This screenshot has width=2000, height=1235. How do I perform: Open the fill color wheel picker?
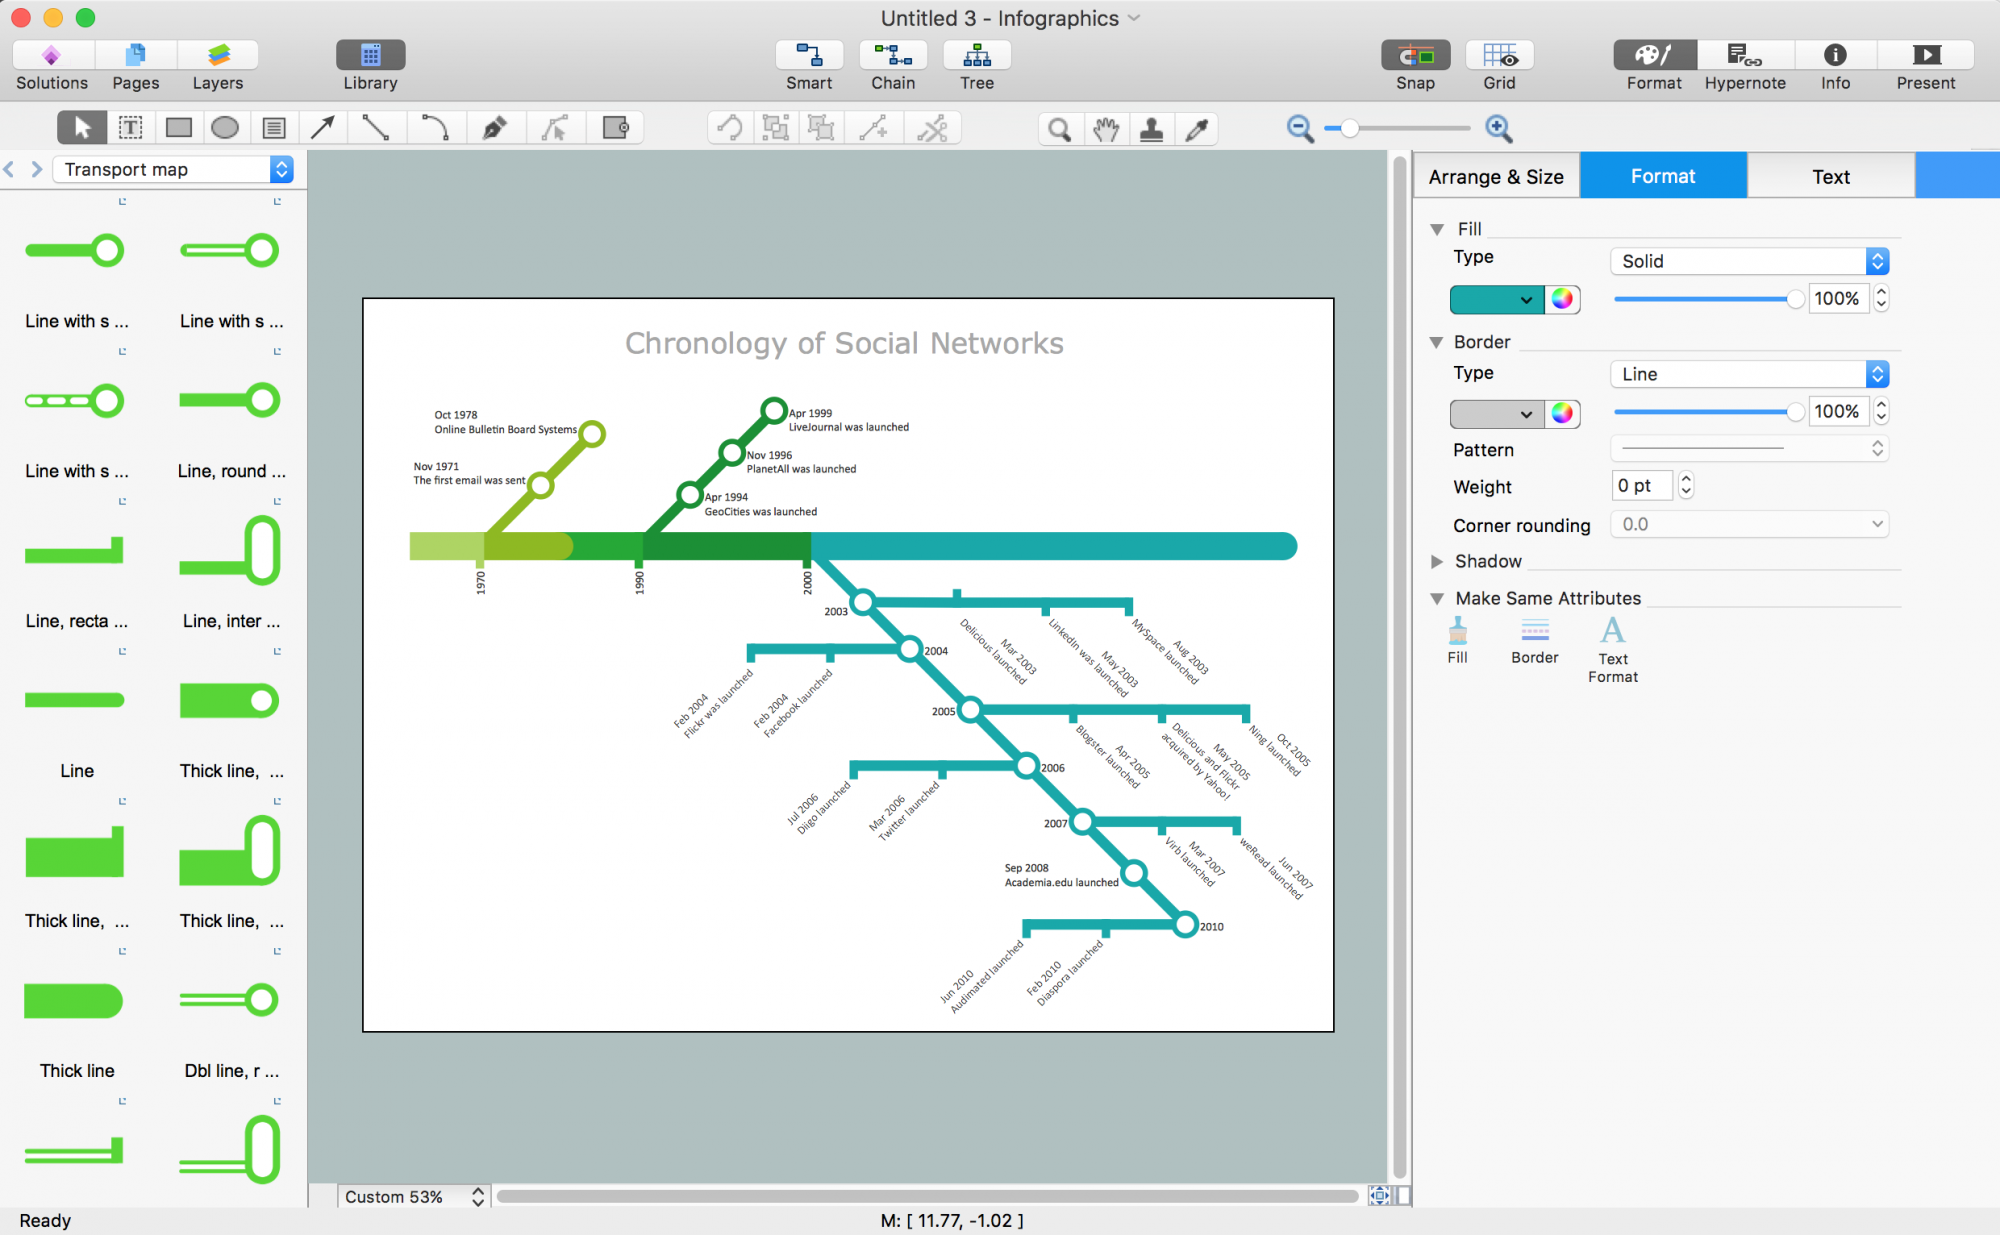pos(1563,299)
